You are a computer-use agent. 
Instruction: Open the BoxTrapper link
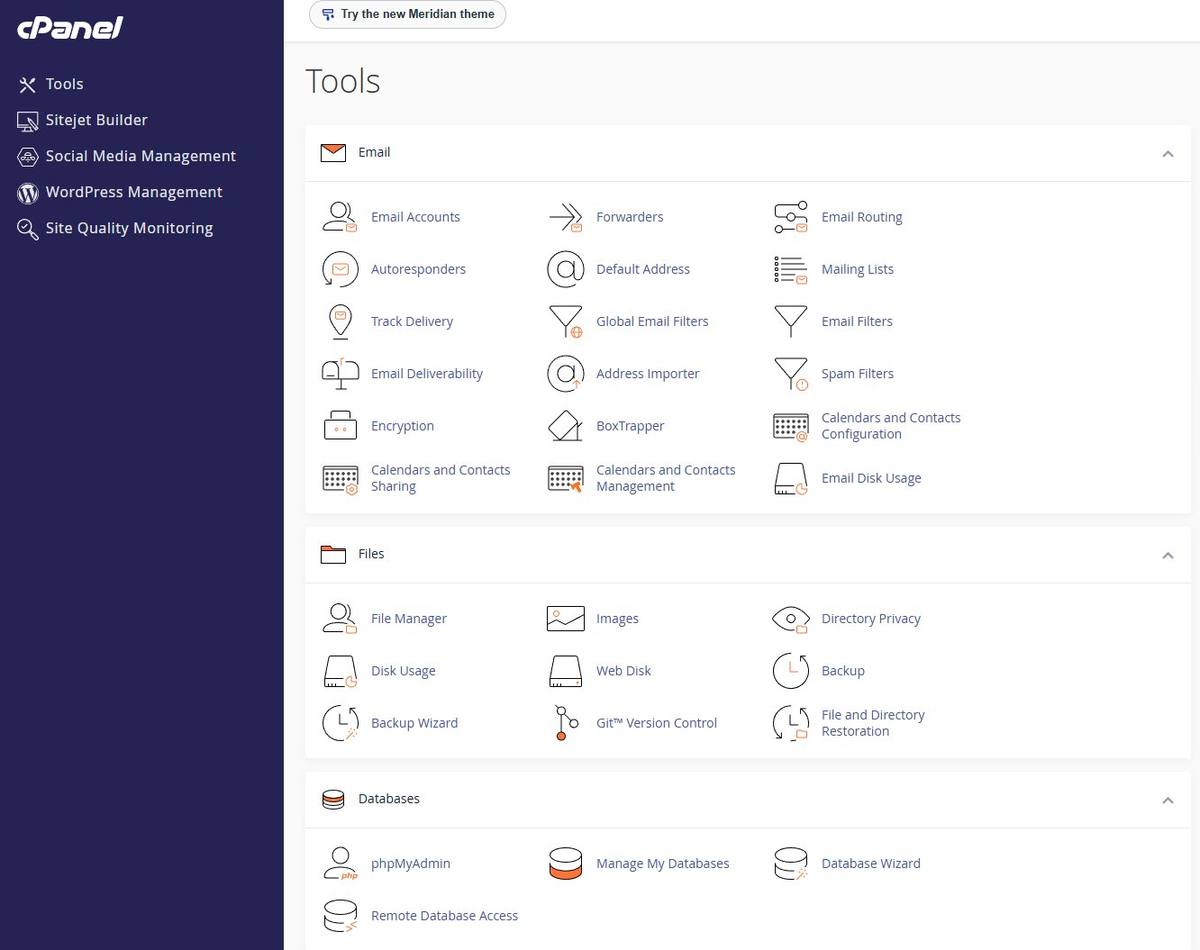[x=630, y=425]
